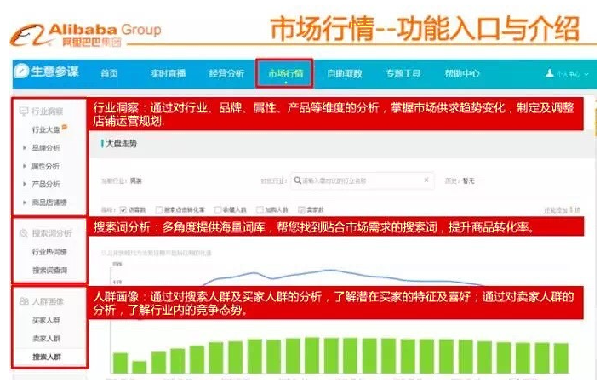Open the 帮助中心 tab
Image resolution: width=600 pixels, height=381 pixels.
coord(462,73)
